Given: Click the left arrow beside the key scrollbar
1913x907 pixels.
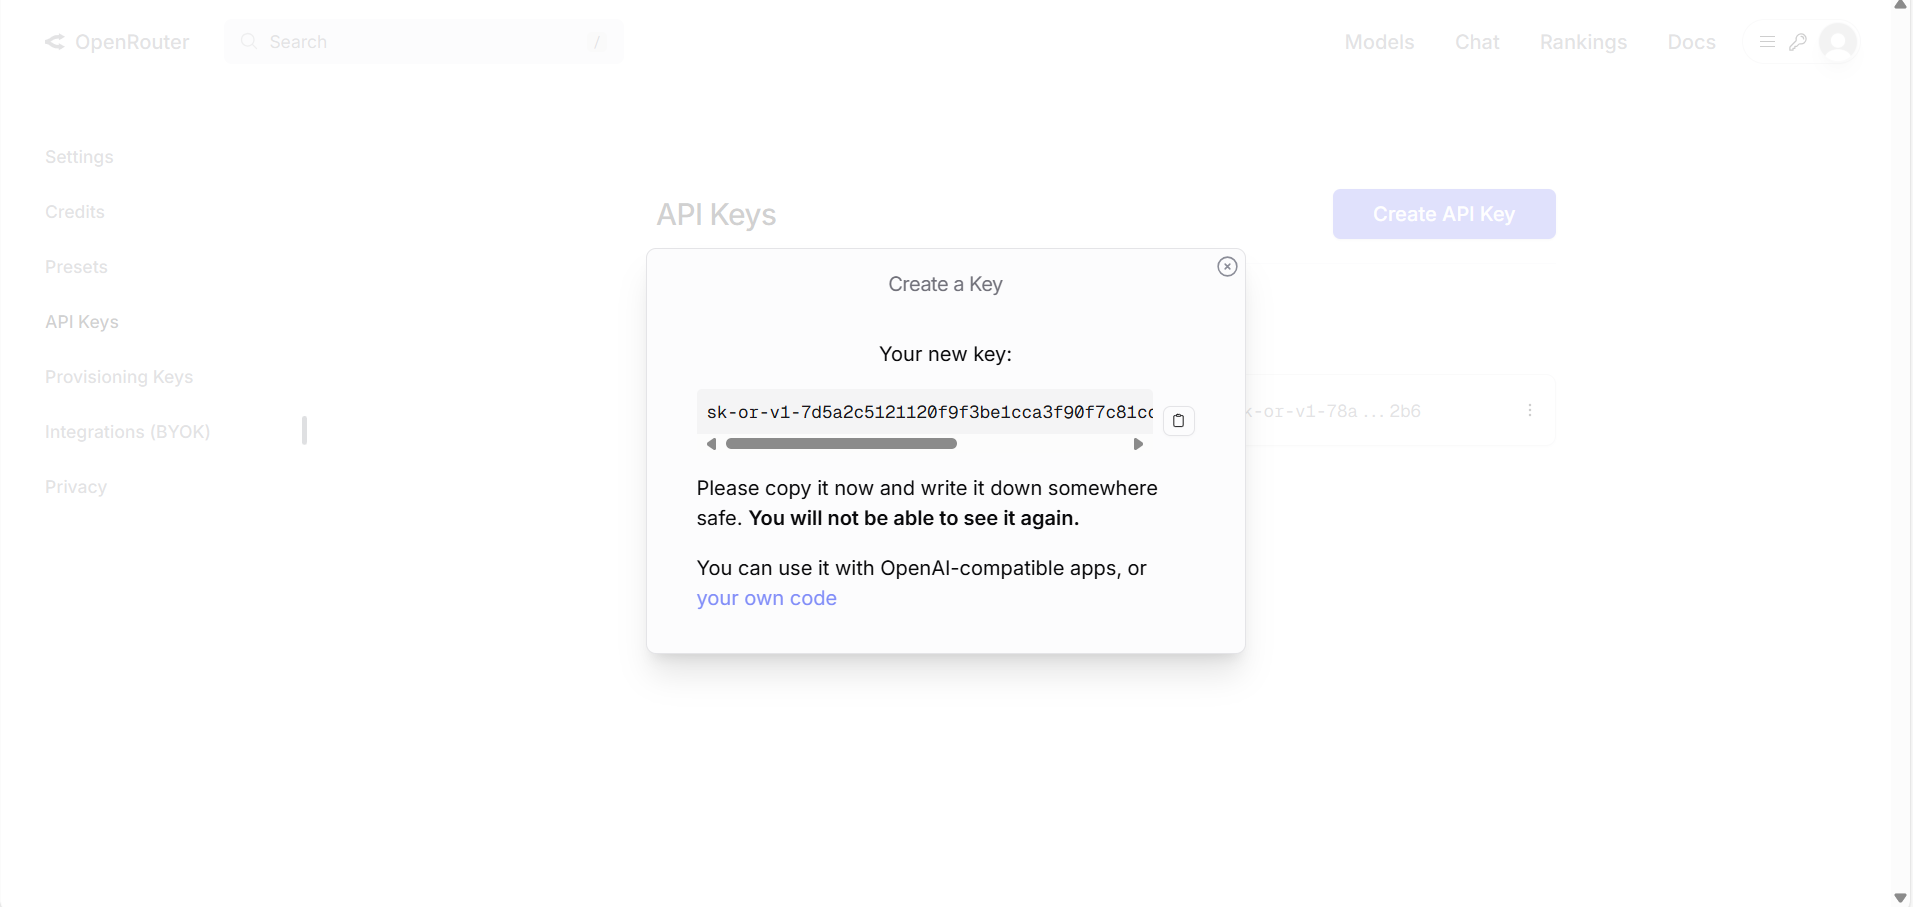Looking at the screenshot, I should [711, 443].
